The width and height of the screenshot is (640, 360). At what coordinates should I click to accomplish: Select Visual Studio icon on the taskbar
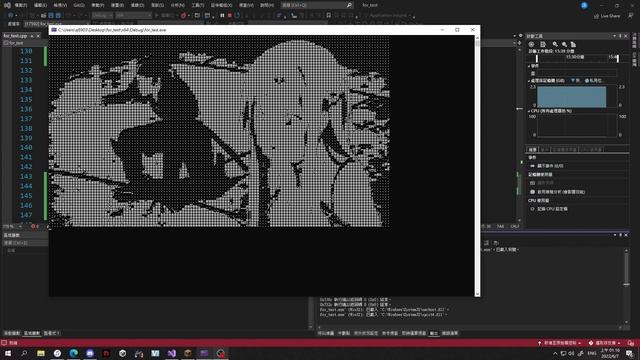click(x=171, y=353)
